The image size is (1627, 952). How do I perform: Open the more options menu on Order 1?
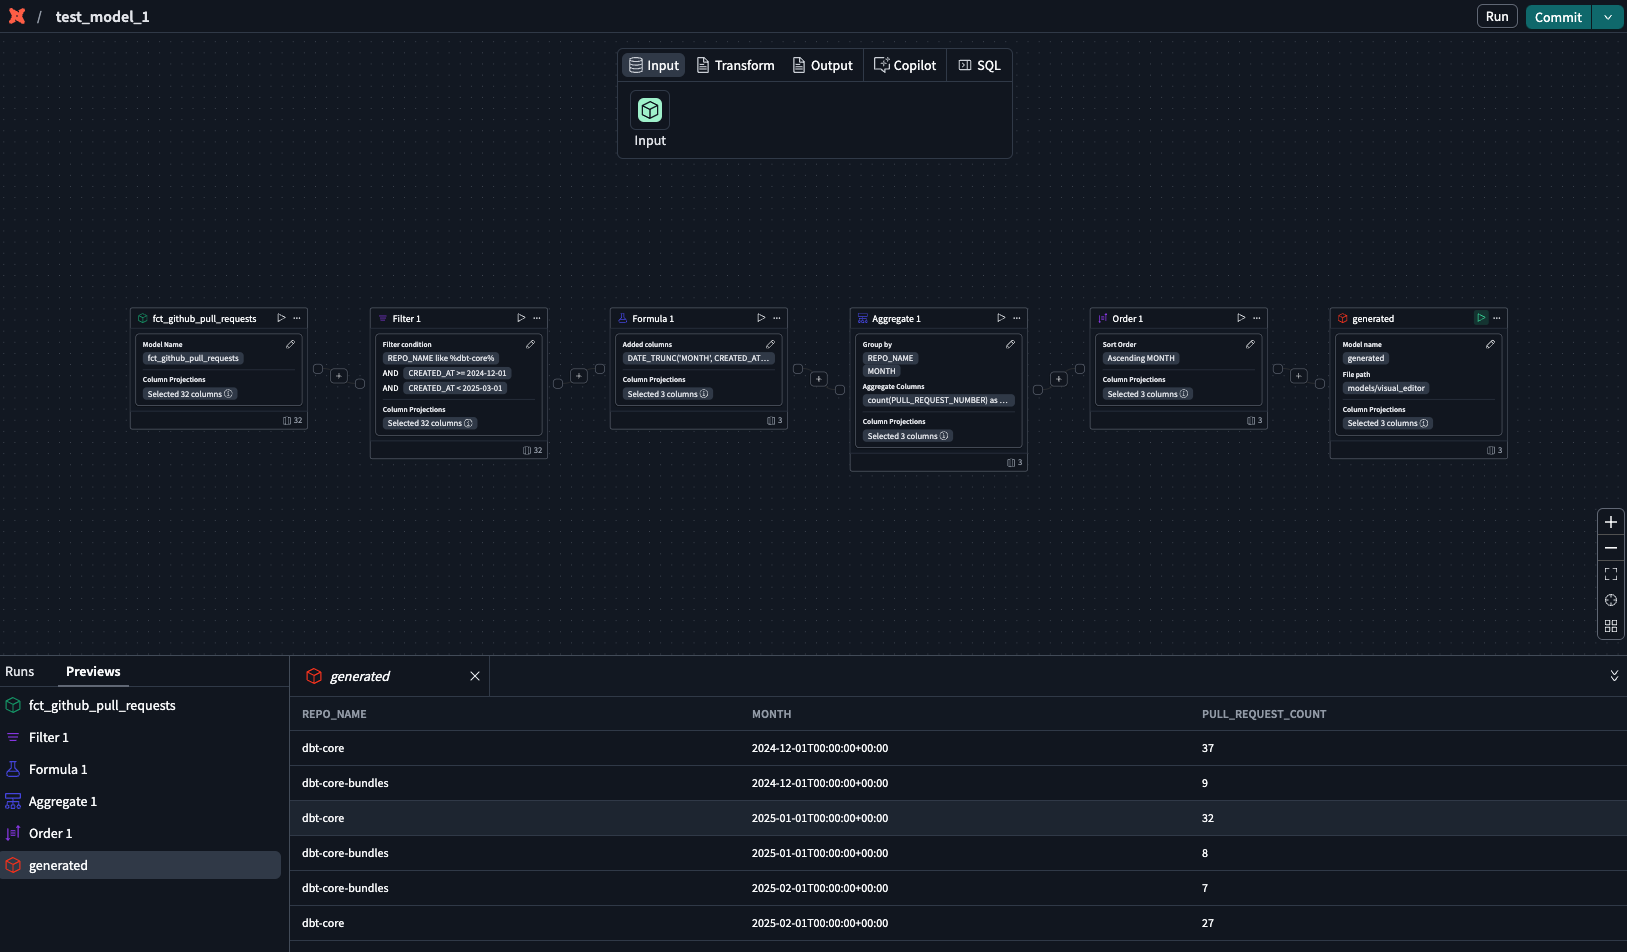[1257, 318]
